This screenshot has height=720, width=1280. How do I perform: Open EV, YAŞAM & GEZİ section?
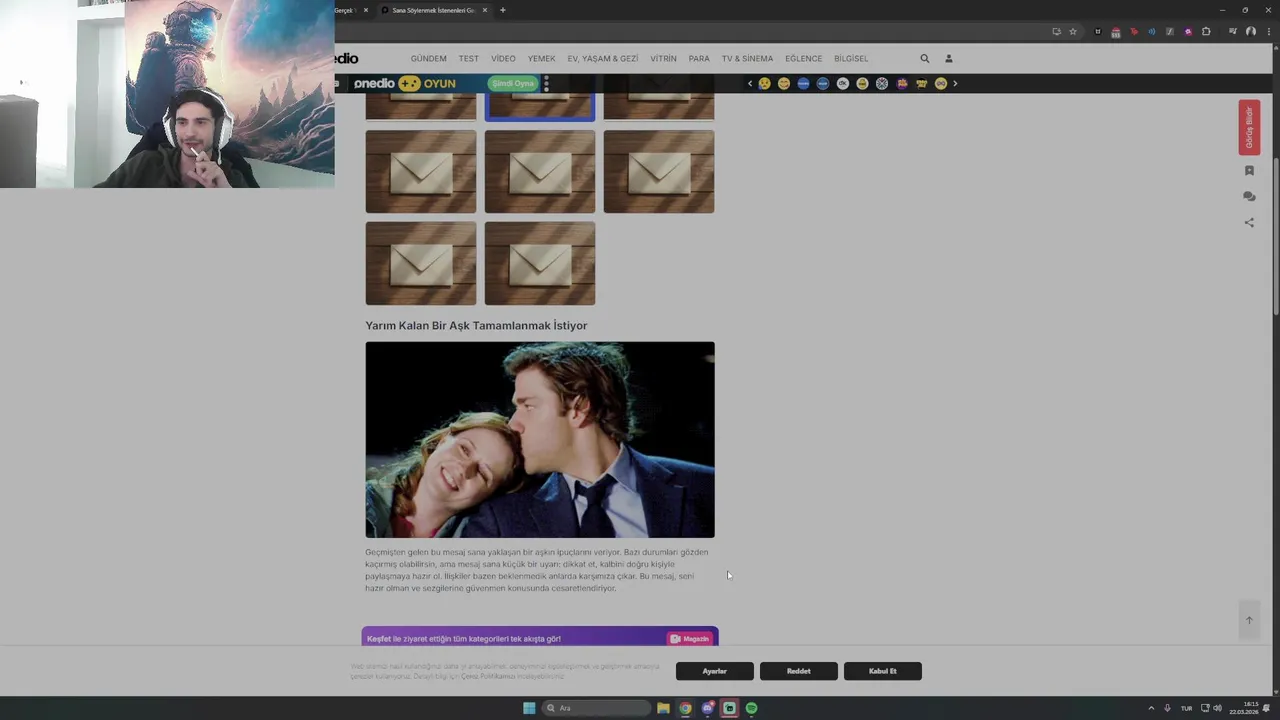(x=602, y=59)
